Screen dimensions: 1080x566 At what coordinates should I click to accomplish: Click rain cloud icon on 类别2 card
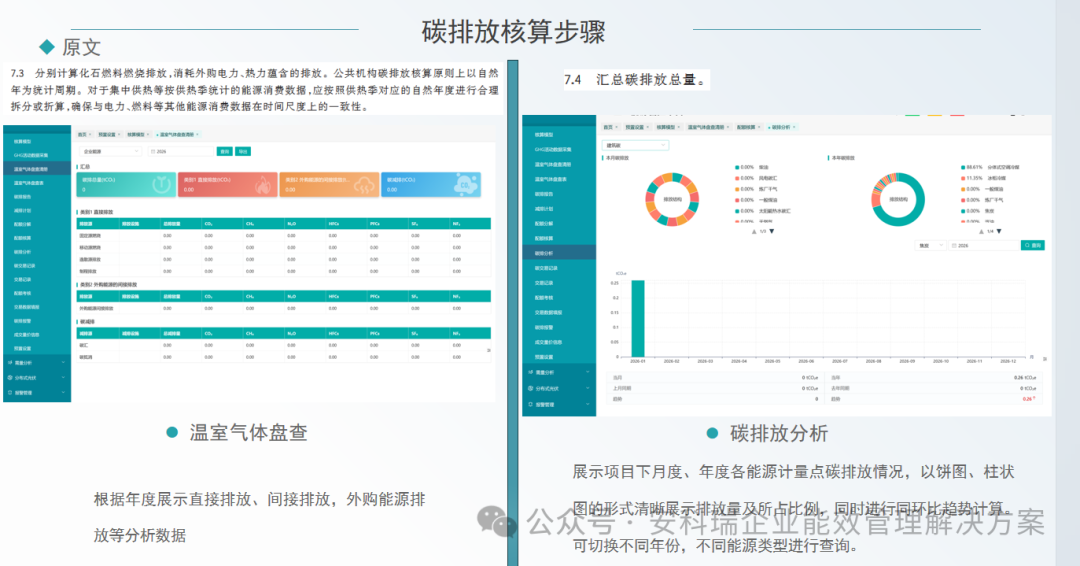[x=364, y=185]
